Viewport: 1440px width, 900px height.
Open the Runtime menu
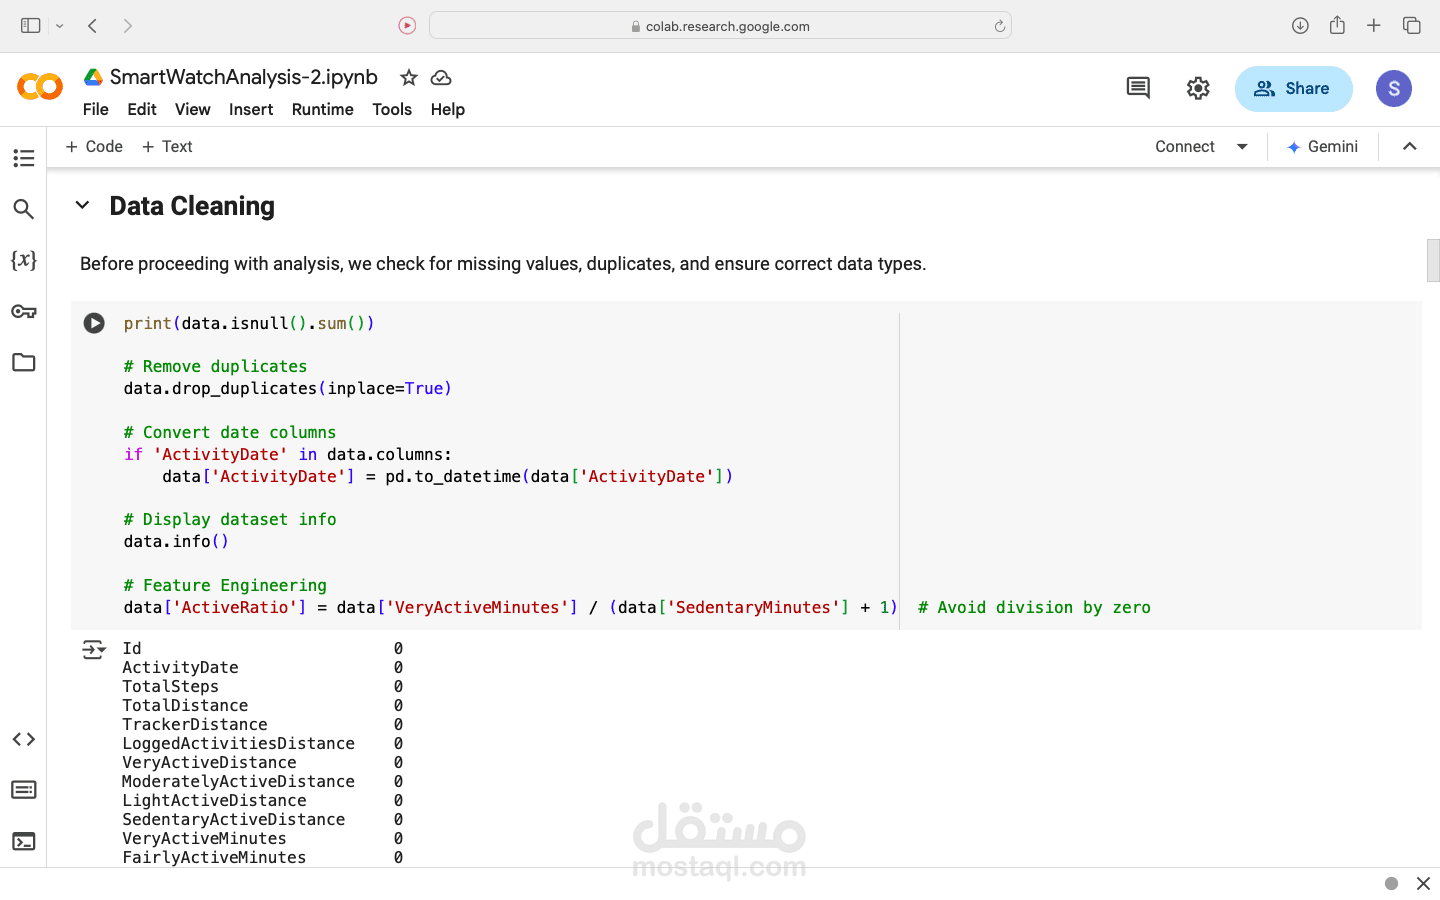322,109
